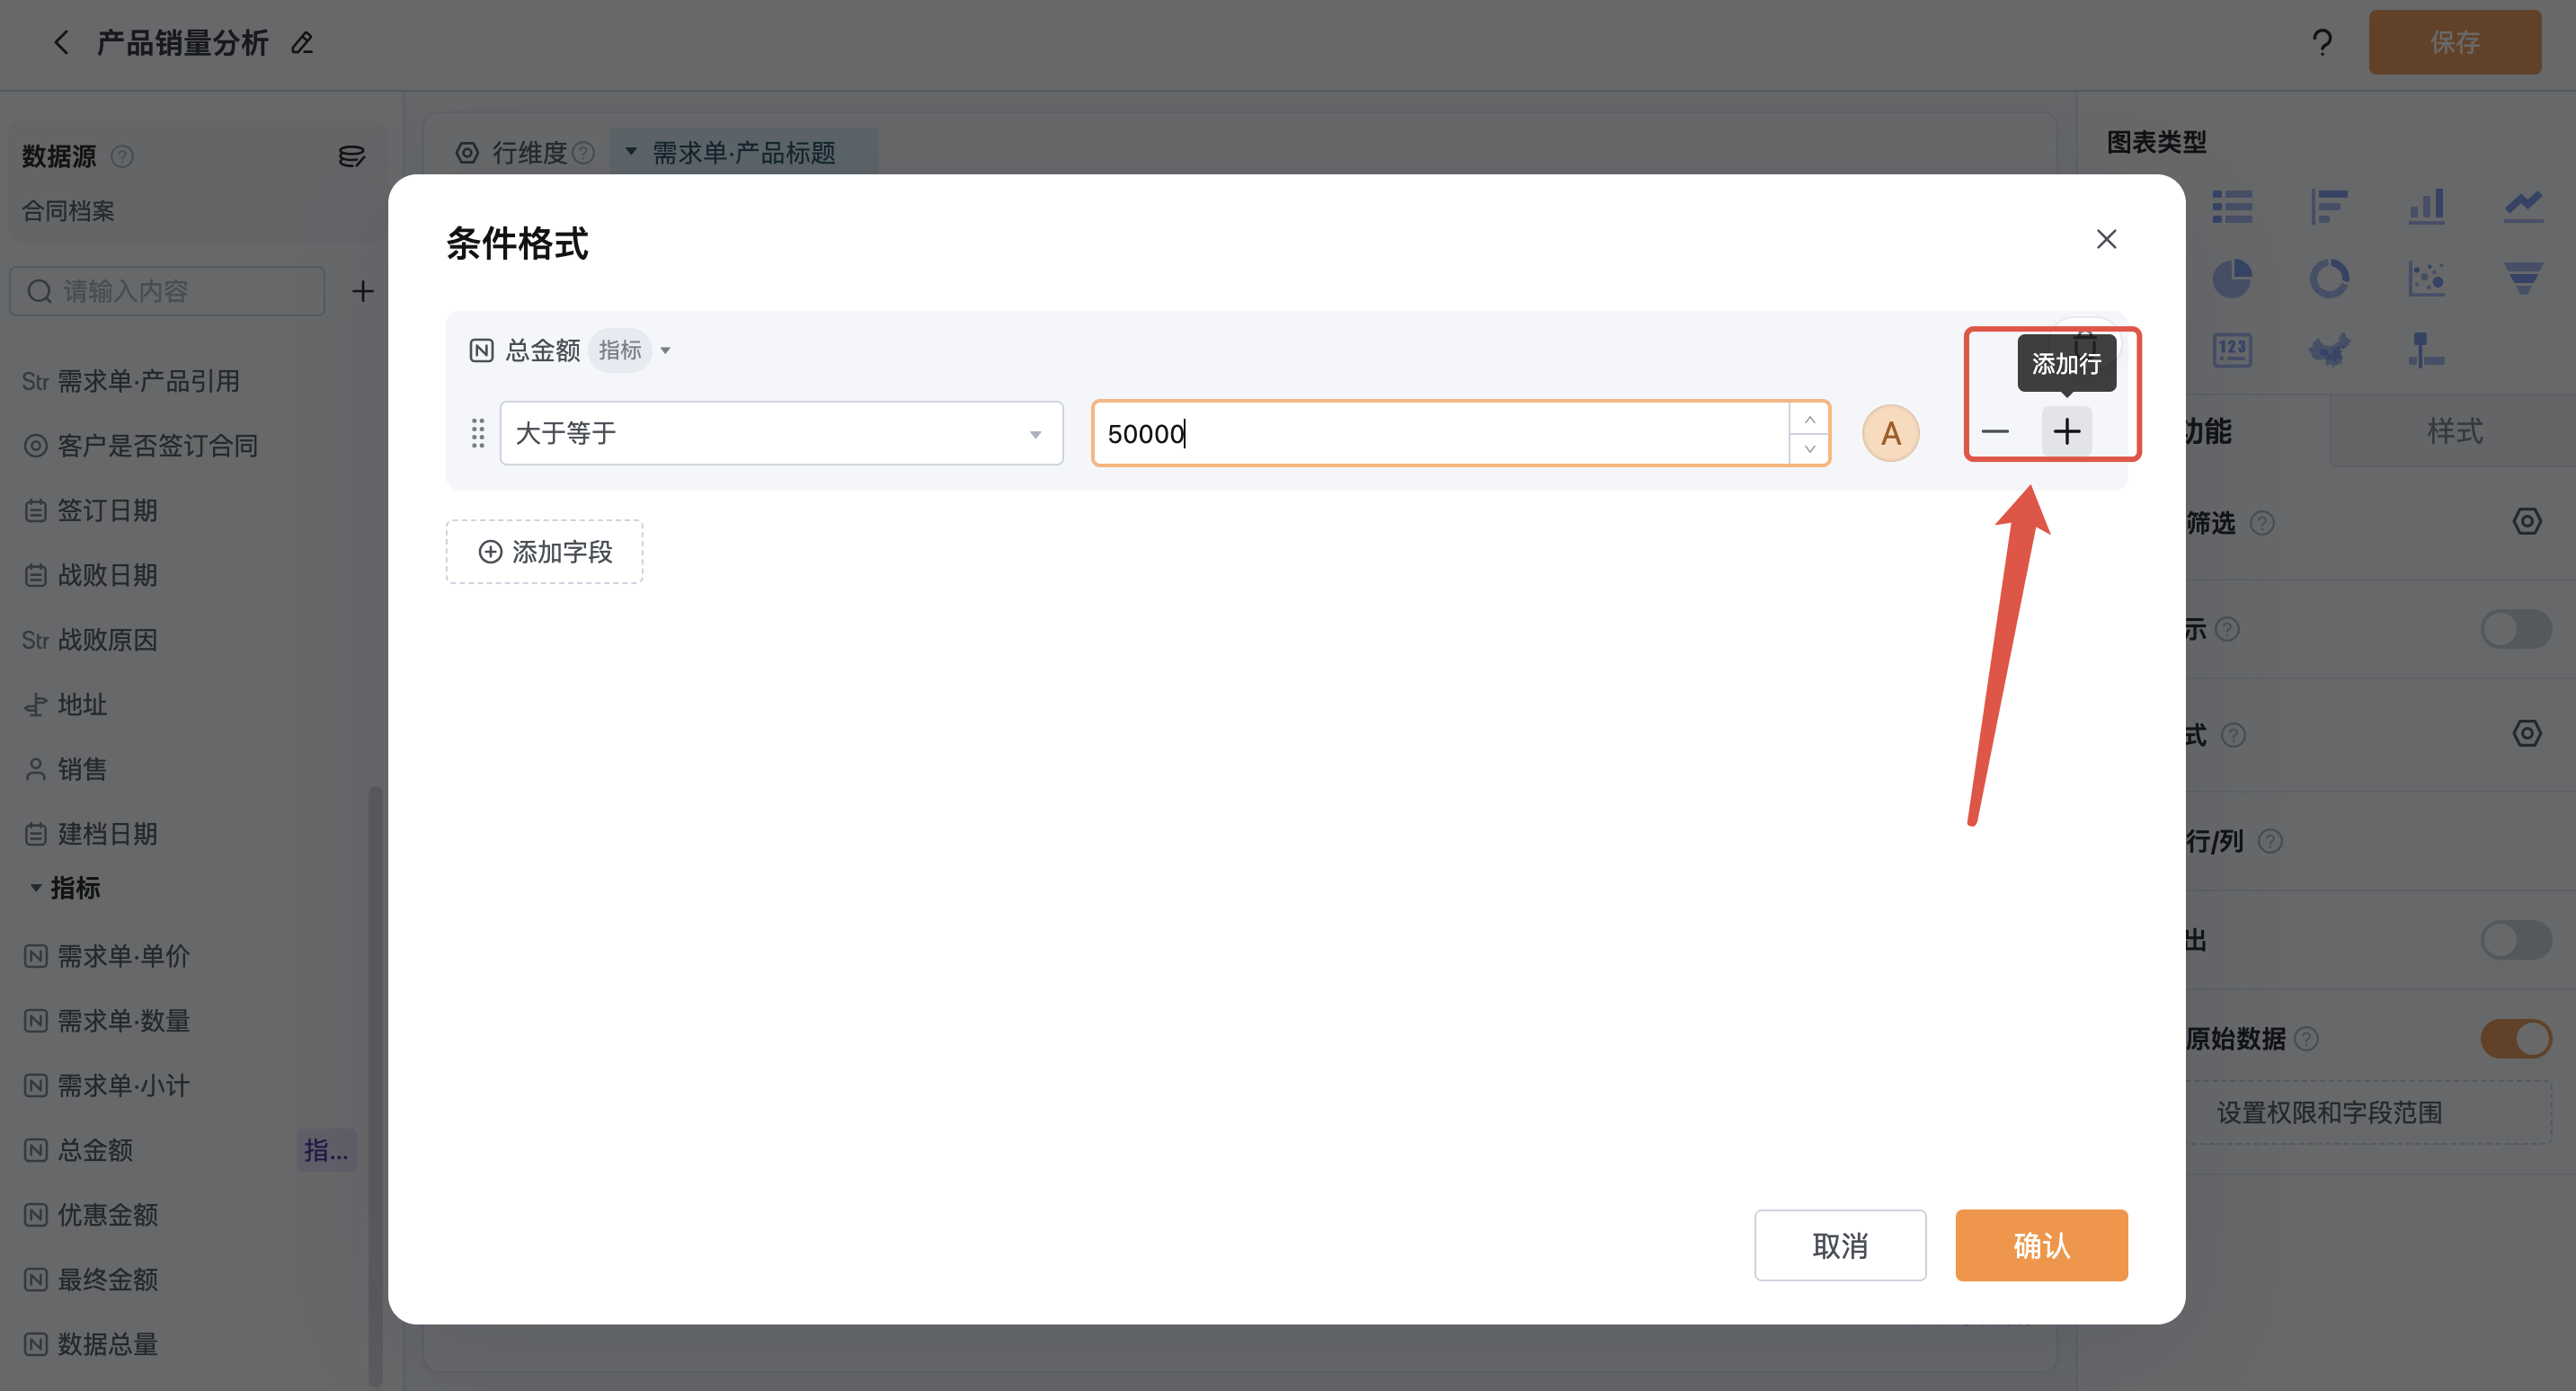Open the settings gear above 行/列
This screenshot has width=2576, height=1391.
(2526, 734)
